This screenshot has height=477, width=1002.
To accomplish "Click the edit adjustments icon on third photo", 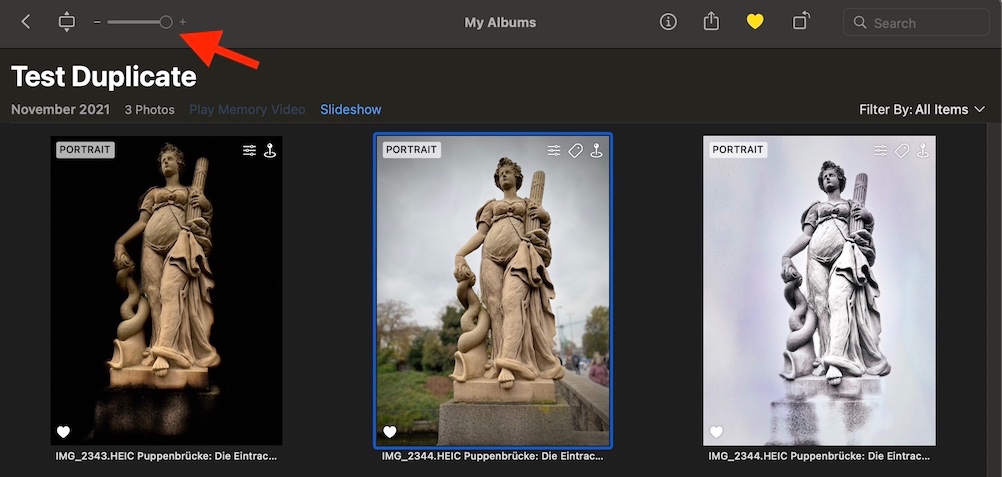I will (881, 150).
